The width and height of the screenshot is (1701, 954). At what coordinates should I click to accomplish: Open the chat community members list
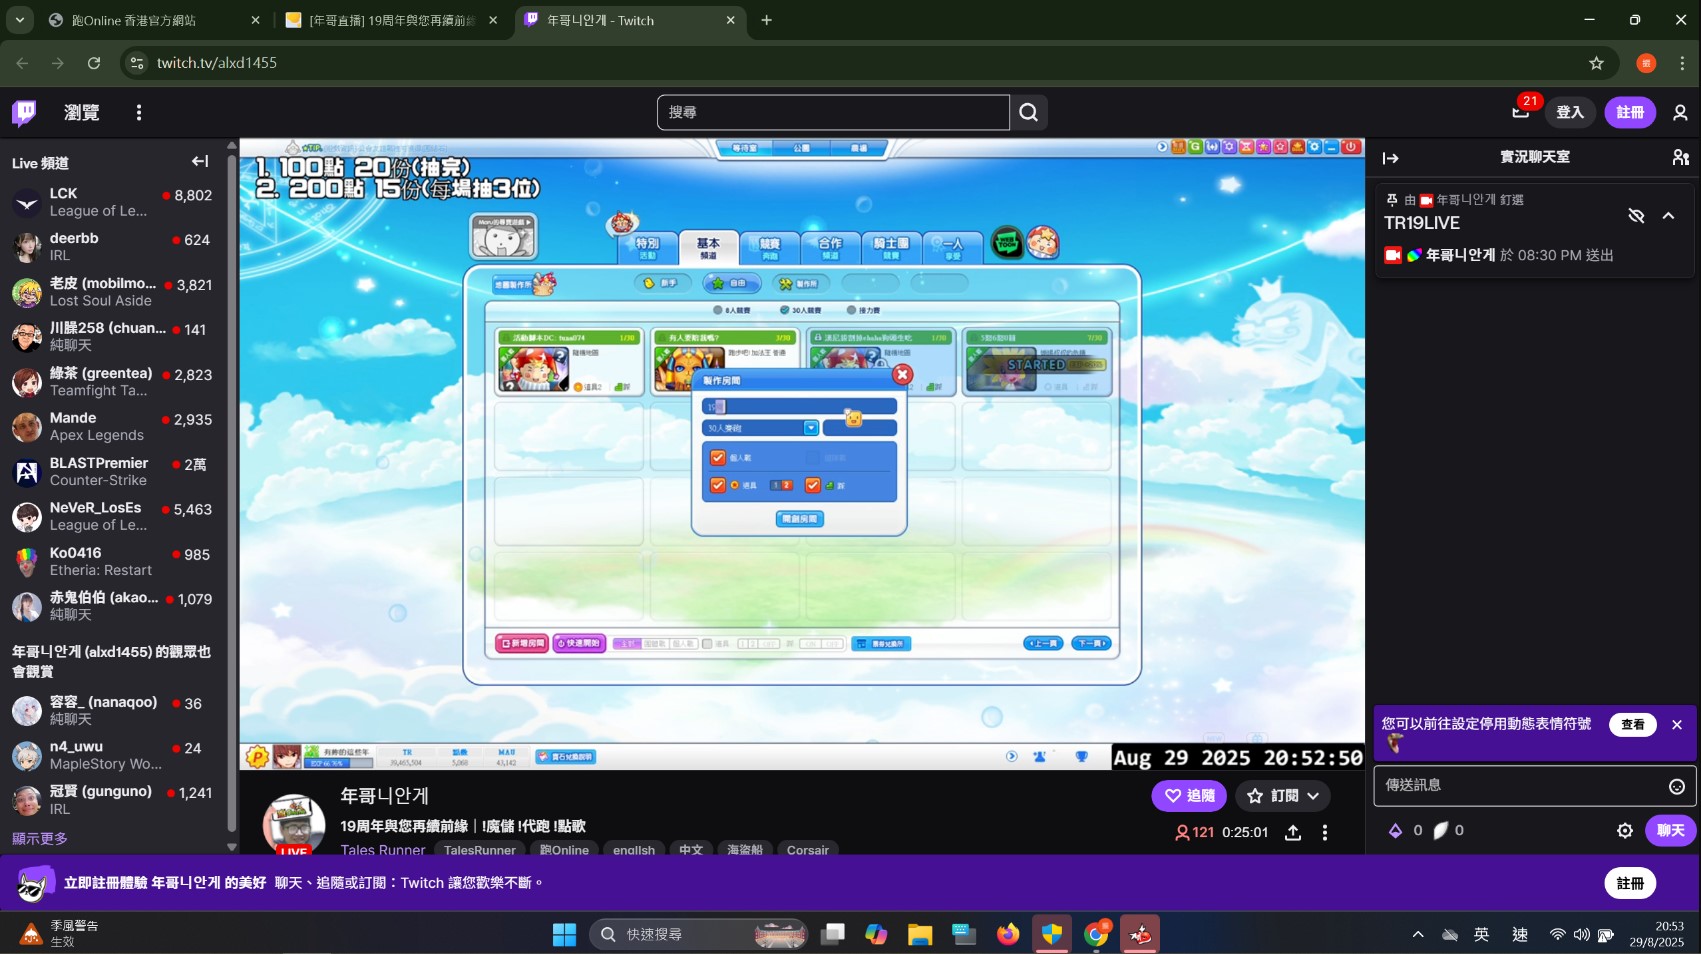[x=1680, y=157]
